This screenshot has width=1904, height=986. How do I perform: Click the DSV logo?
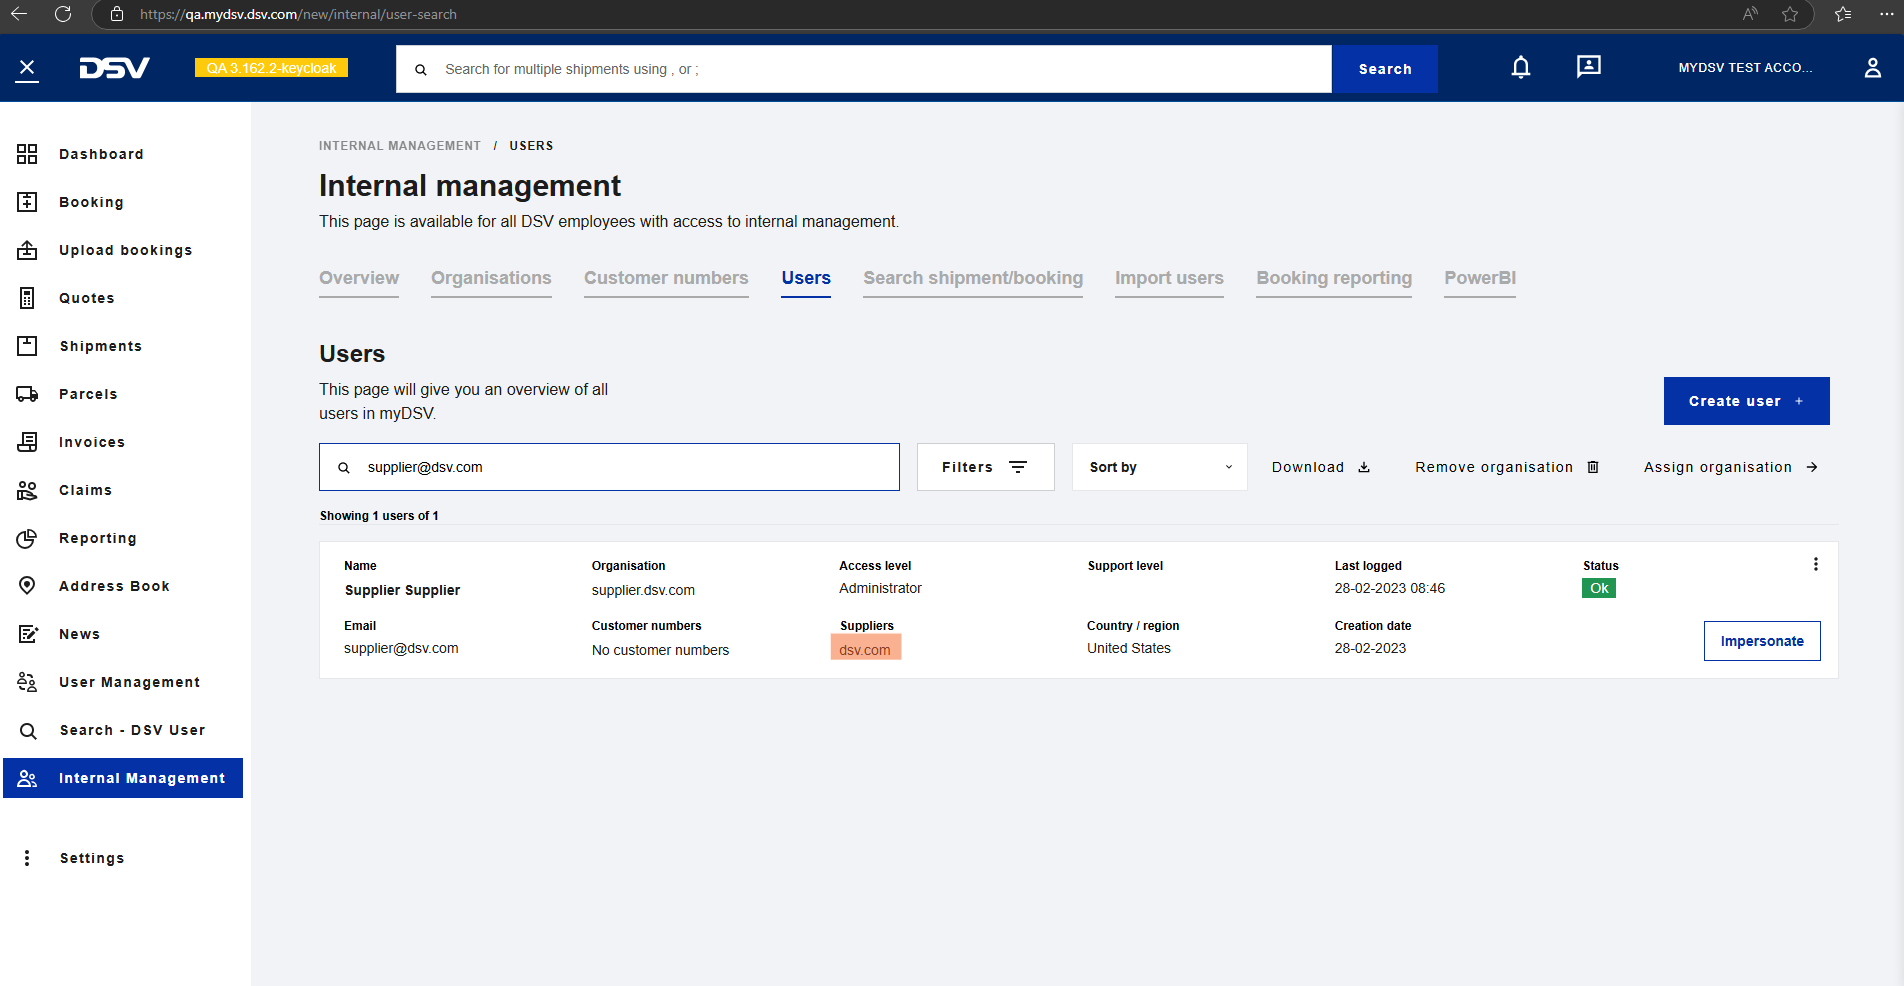pos(114,68)
